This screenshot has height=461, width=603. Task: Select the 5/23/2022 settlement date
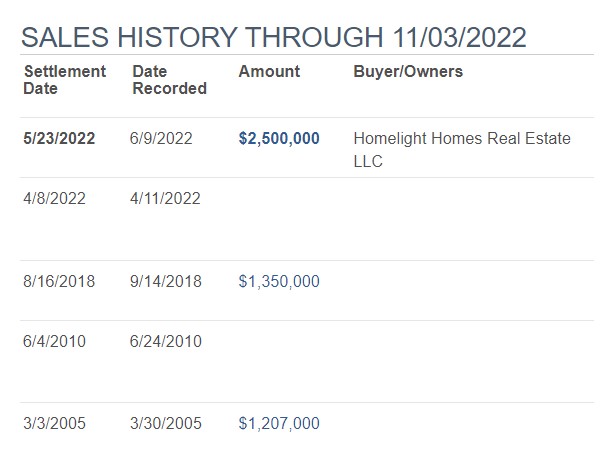click(59, 138)
